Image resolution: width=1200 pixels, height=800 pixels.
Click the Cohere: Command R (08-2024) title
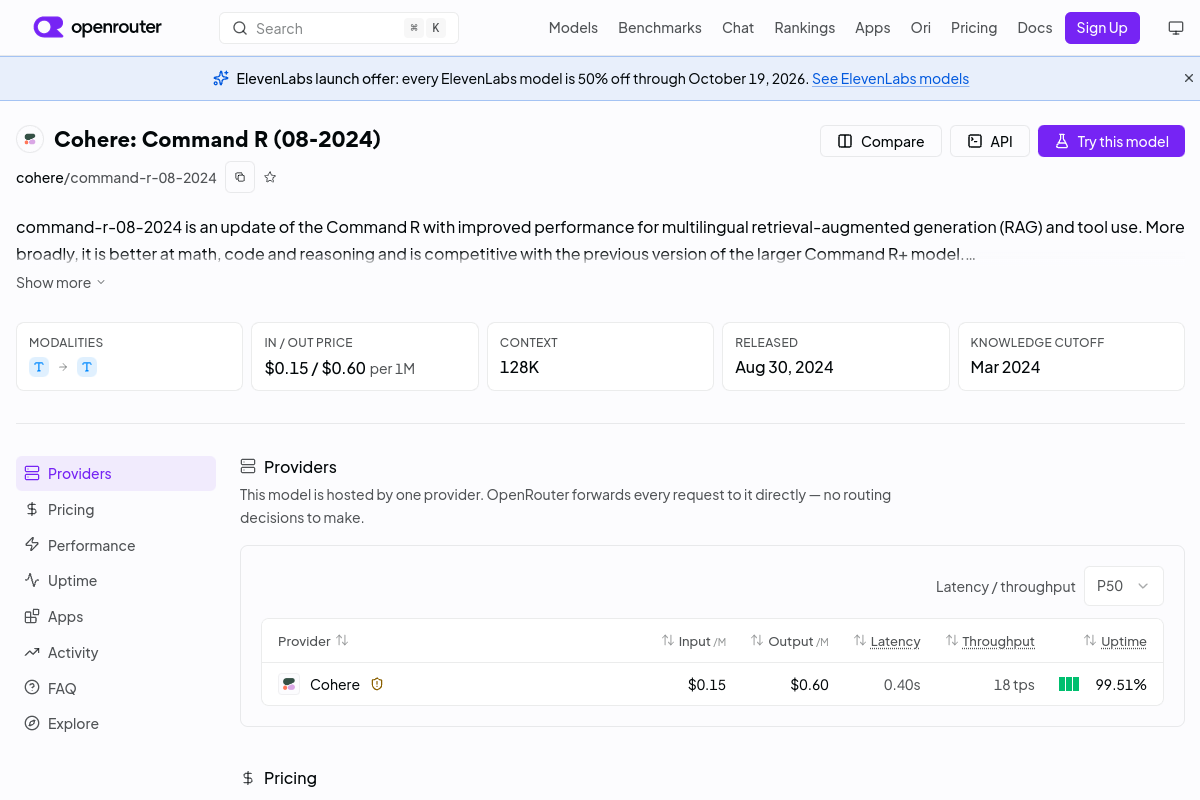point(217,139)
